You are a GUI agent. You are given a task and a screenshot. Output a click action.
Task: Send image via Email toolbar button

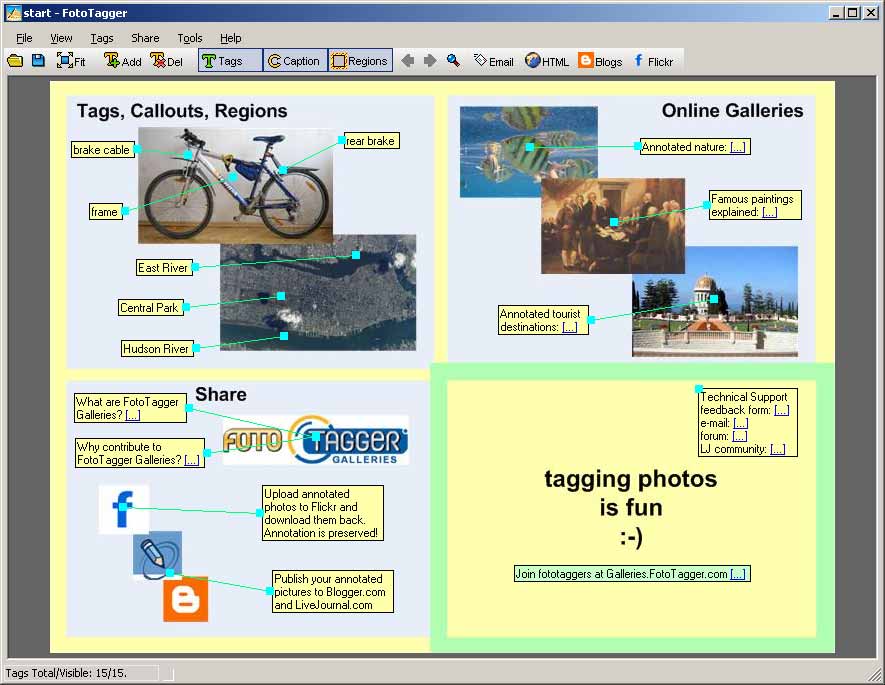coord(494,61)
